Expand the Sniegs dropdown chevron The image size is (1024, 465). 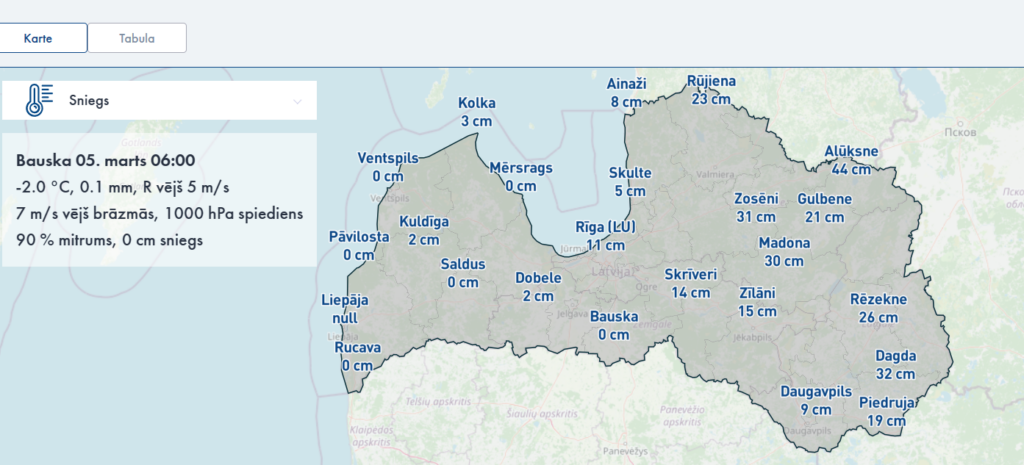coord(297,101)
